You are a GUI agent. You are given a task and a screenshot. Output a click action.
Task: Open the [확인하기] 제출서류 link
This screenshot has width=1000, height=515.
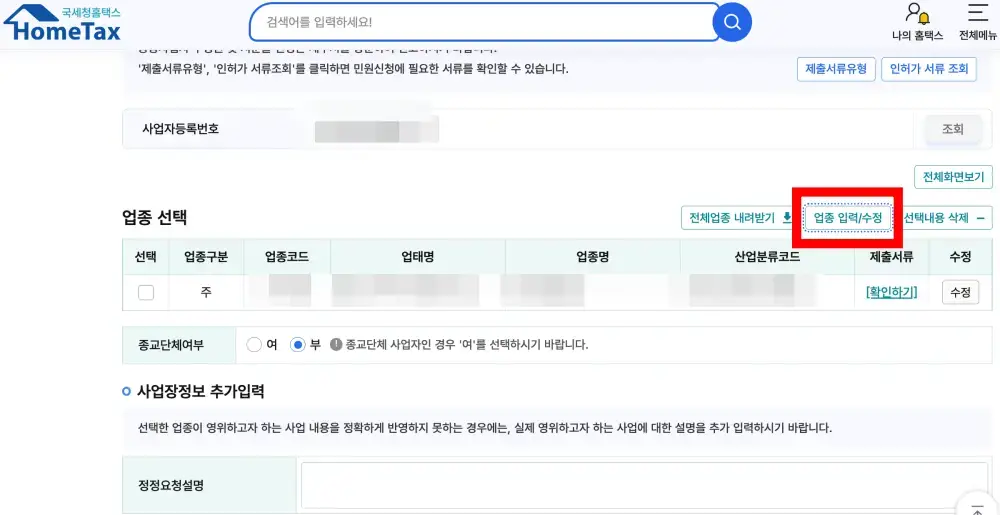click(892, 292)
